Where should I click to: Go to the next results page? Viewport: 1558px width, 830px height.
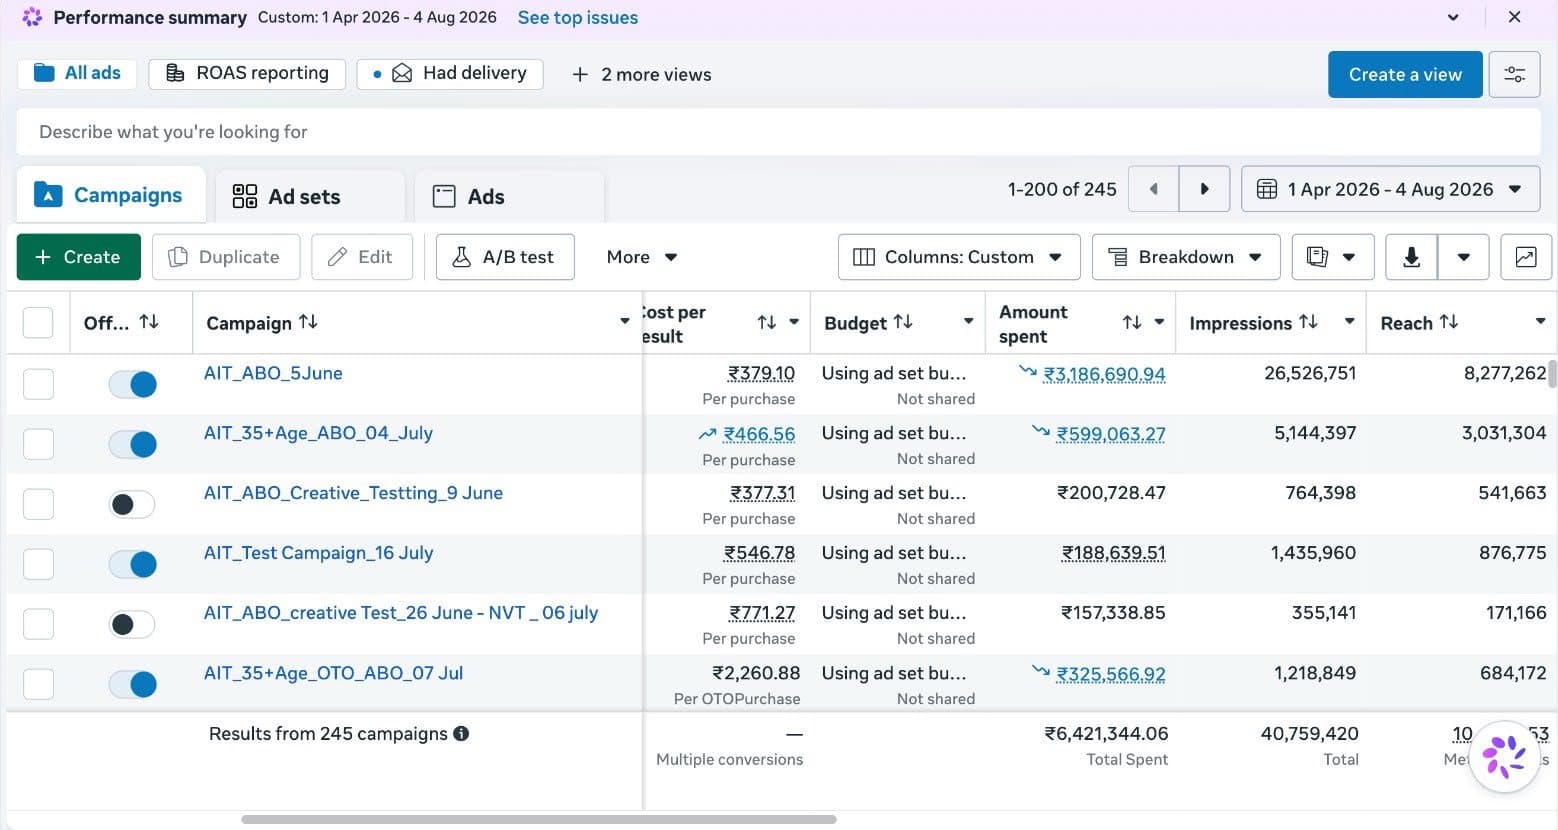pos(1204,189)
